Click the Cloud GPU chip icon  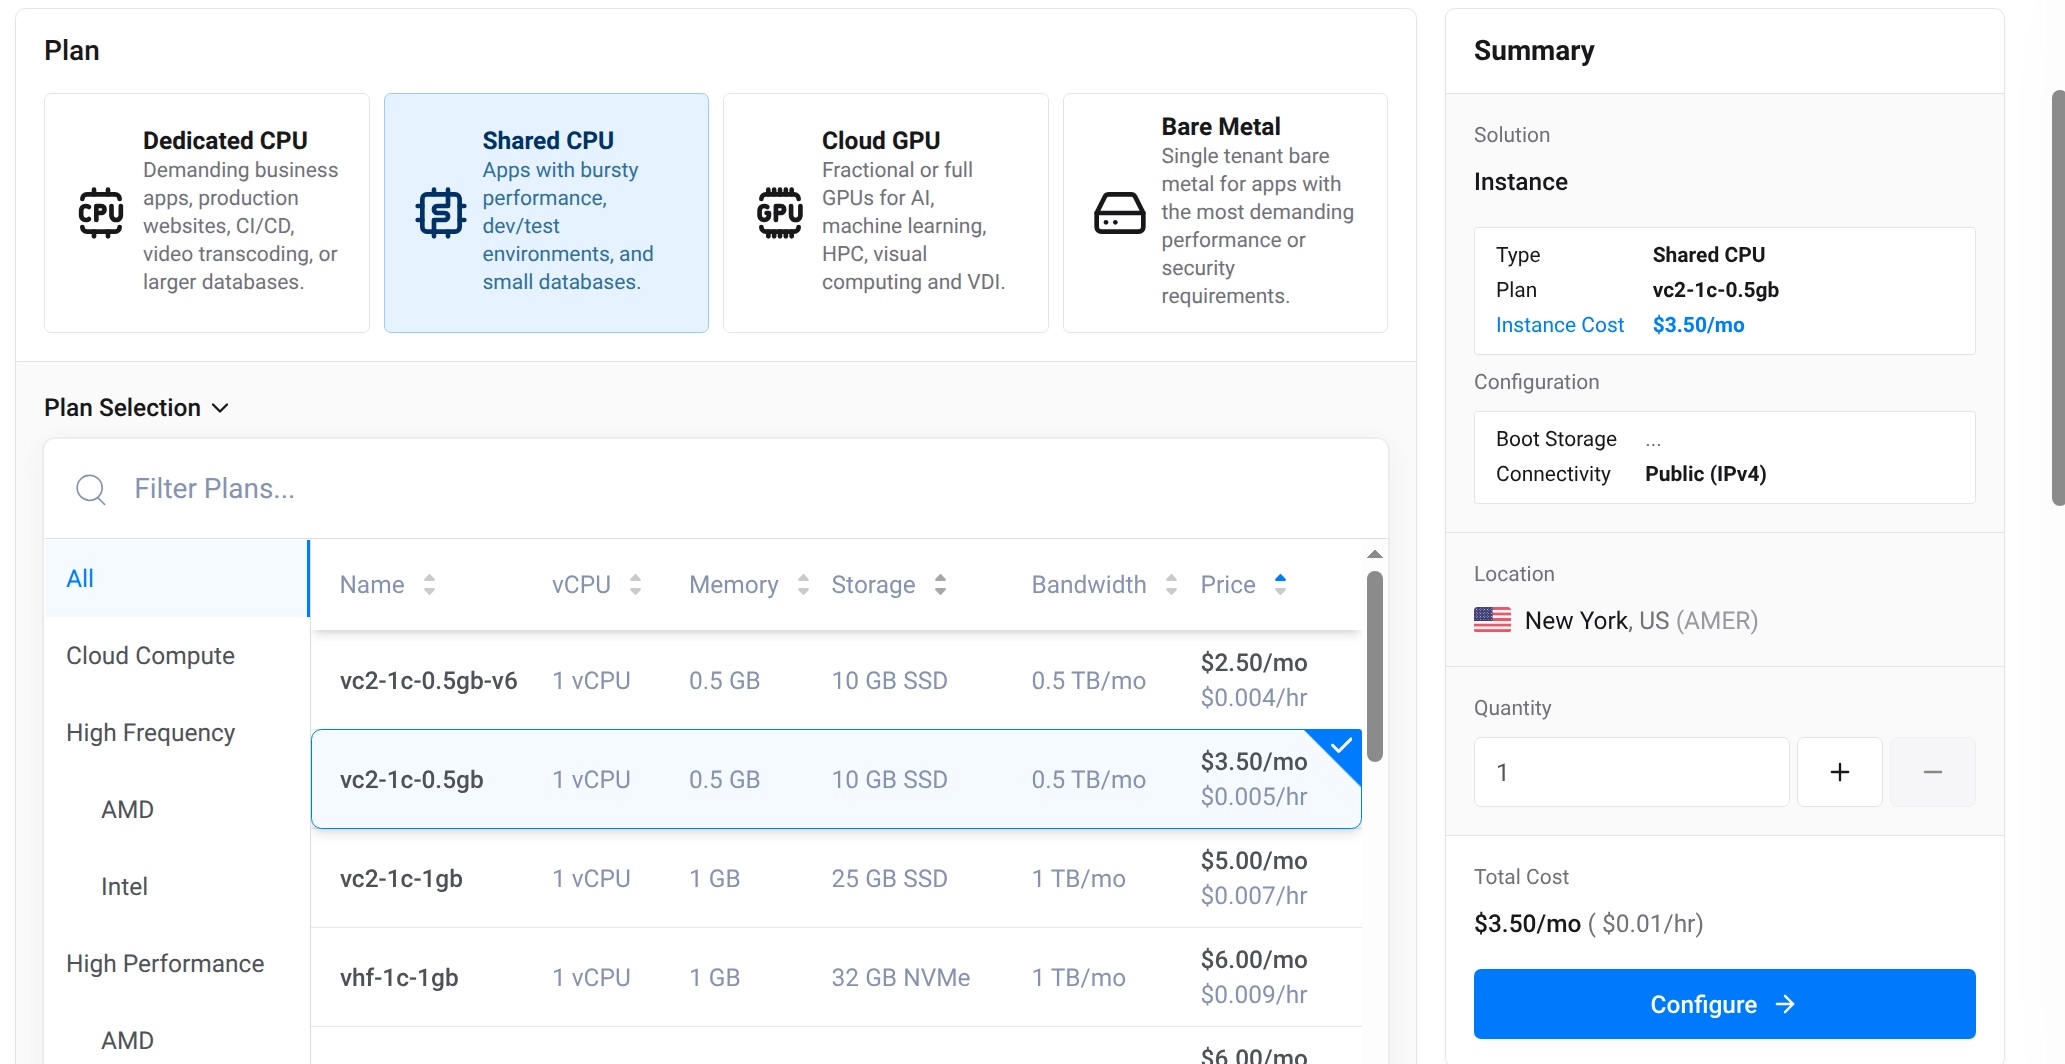click(780, 212)
